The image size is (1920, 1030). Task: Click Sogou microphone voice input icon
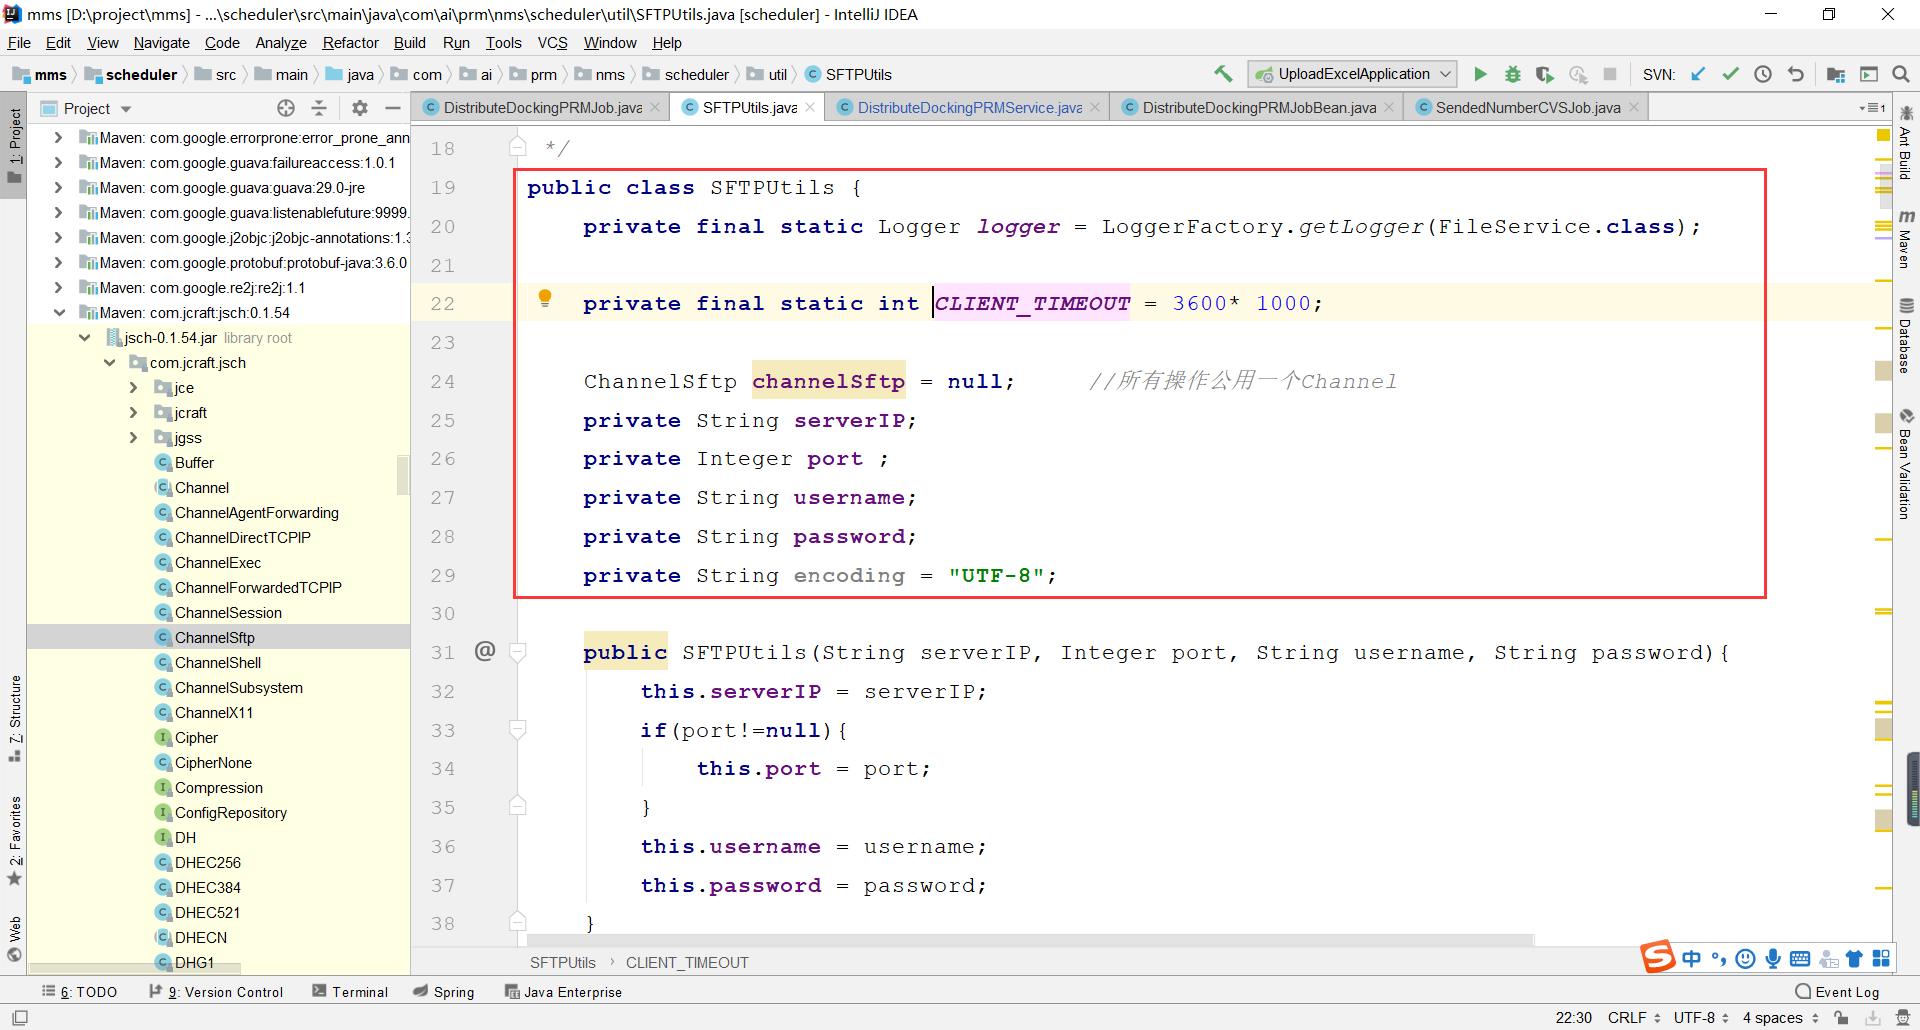pos(1773,959)
